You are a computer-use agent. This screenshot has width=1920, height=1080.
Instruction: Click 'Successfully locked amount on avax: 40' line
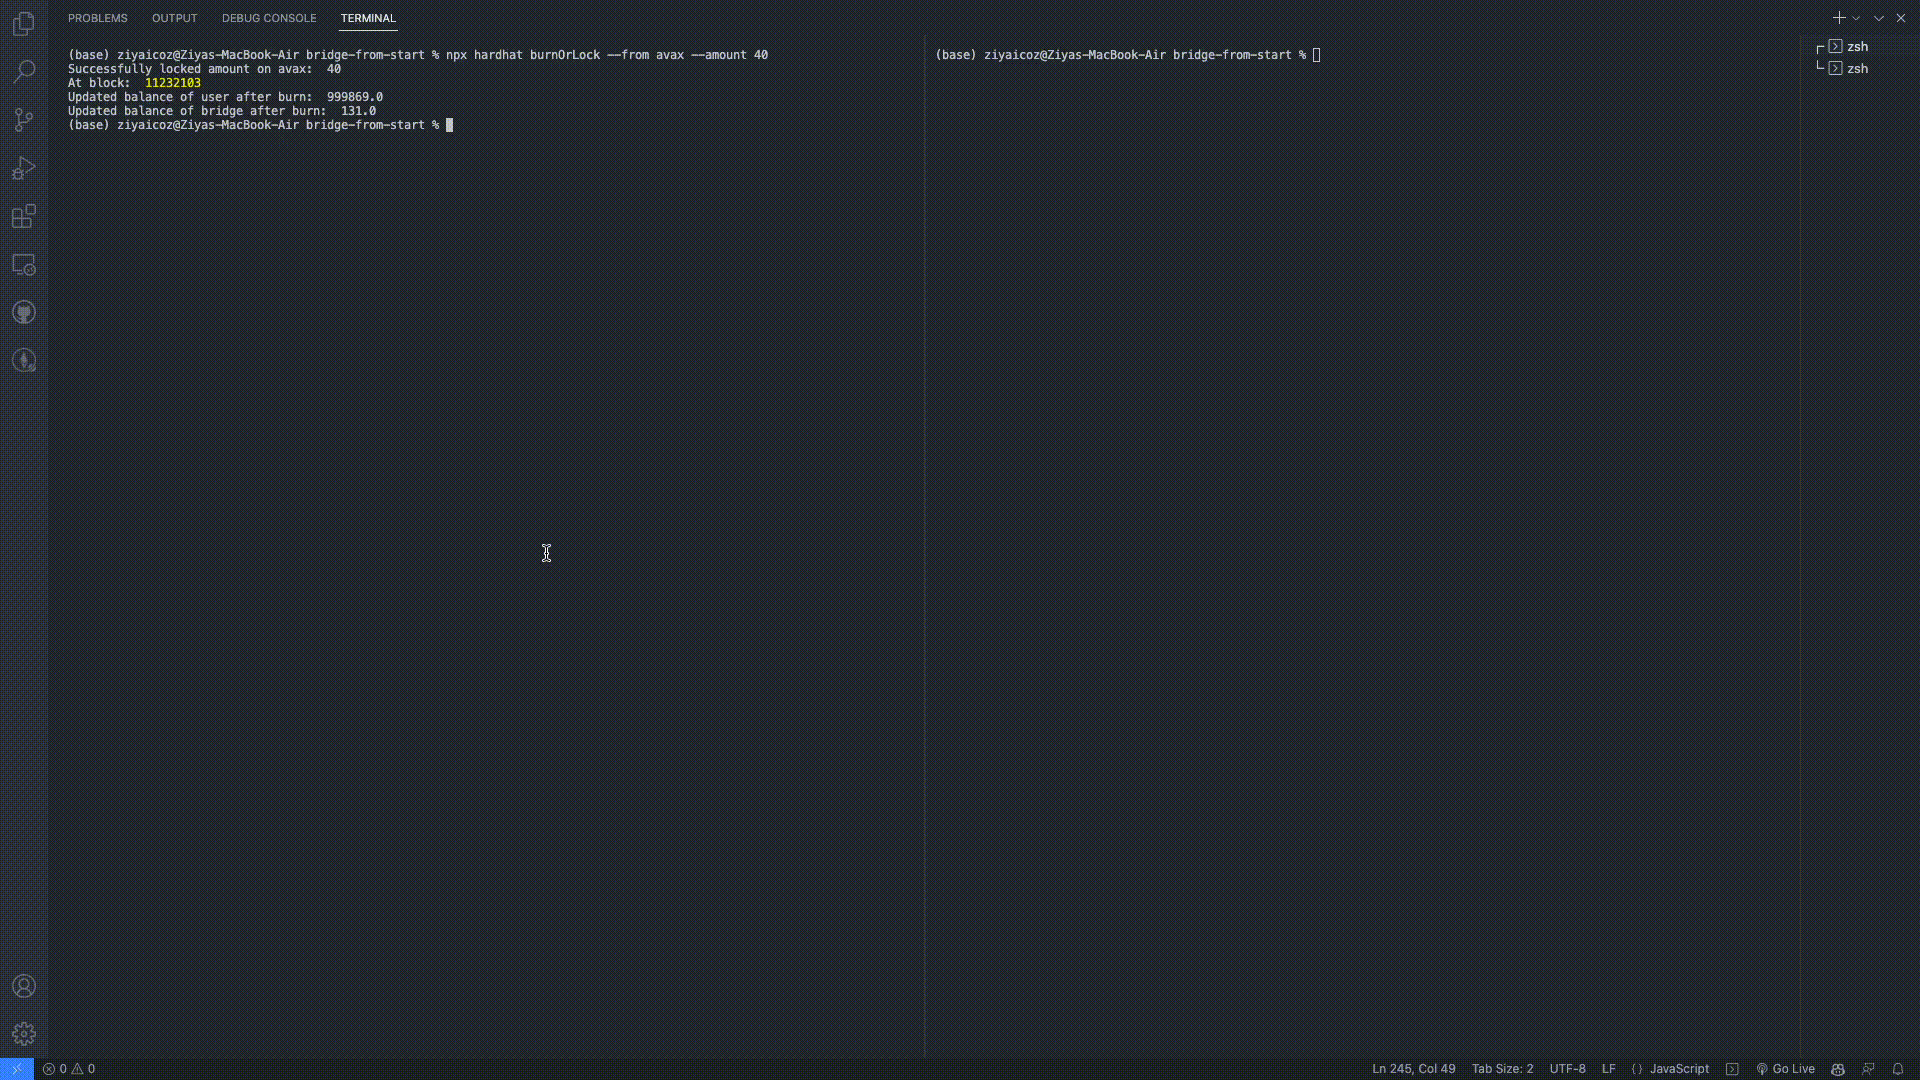coord(204,69)
